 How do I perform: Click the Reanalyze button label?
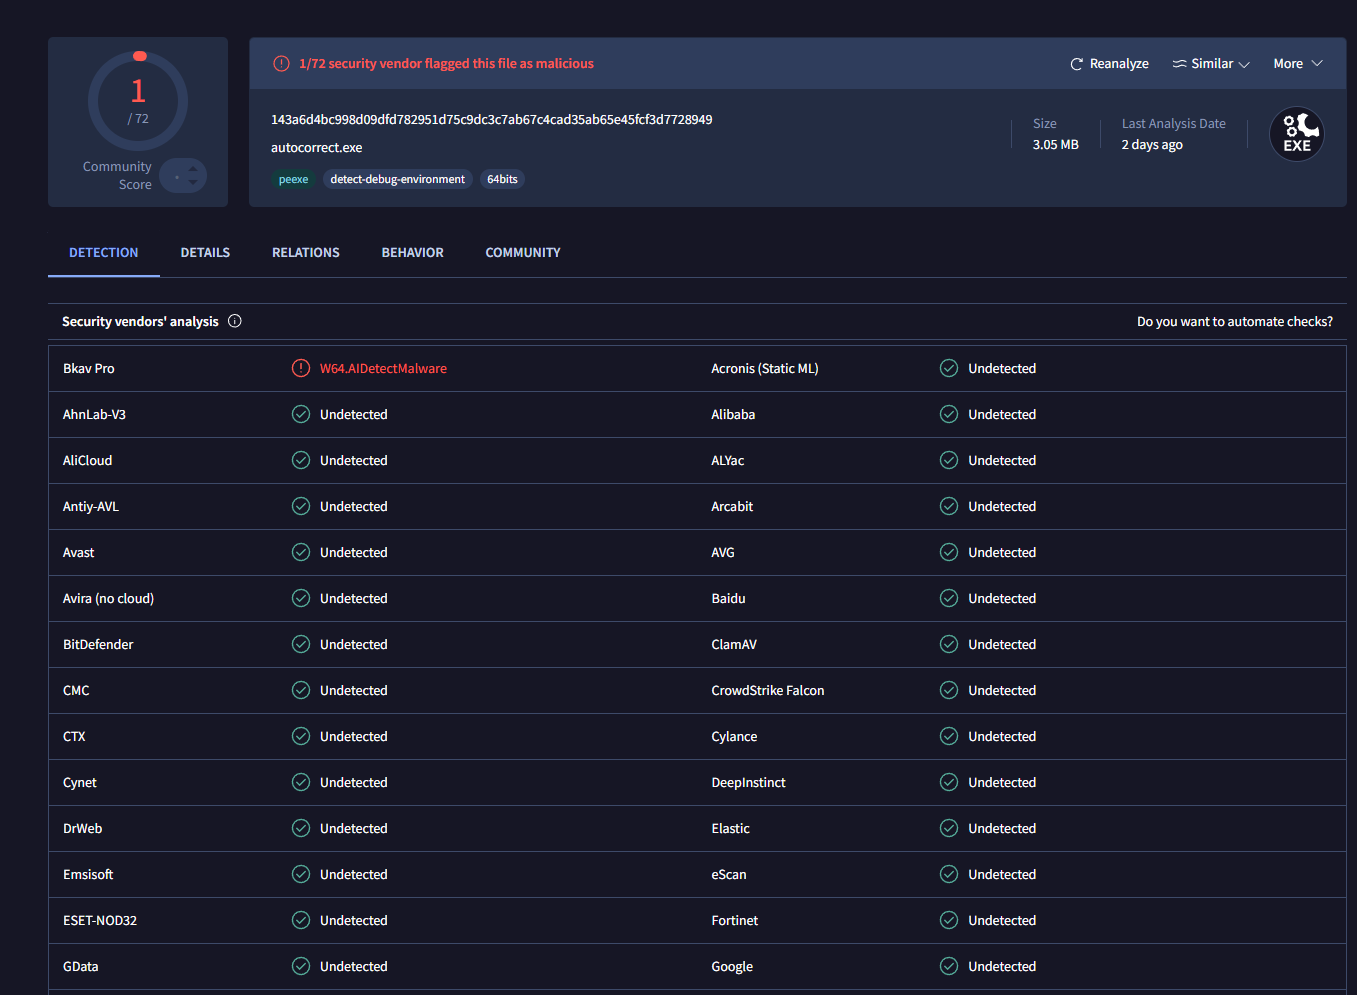(1119, 64)
